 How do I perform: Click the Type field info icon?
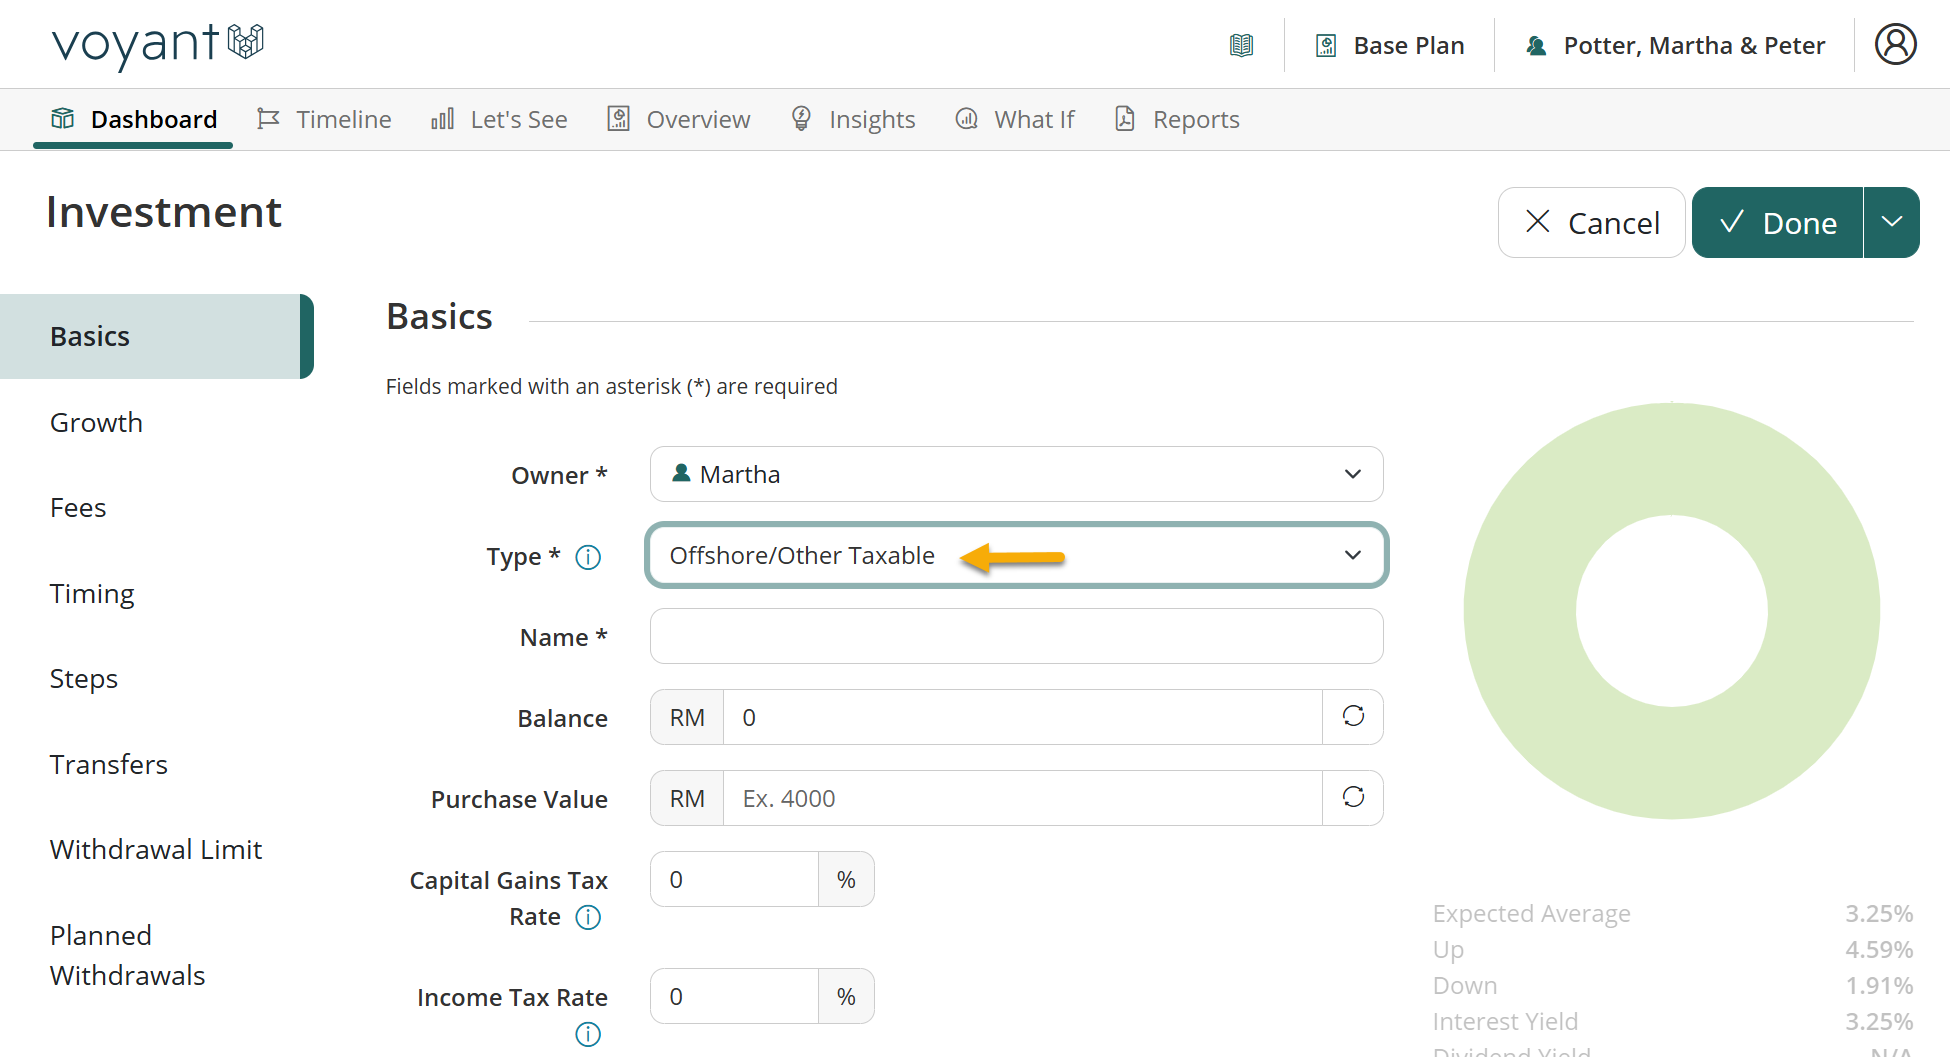click(x=588, y=557)
